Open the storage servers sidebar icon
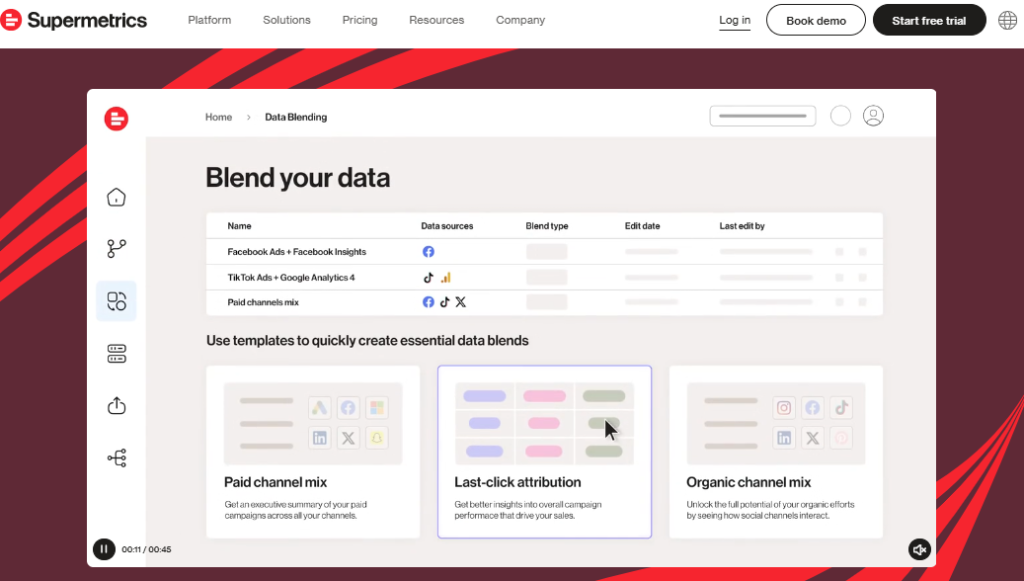This screenshot has width=1024, height=581. click(x=116, y=353)
